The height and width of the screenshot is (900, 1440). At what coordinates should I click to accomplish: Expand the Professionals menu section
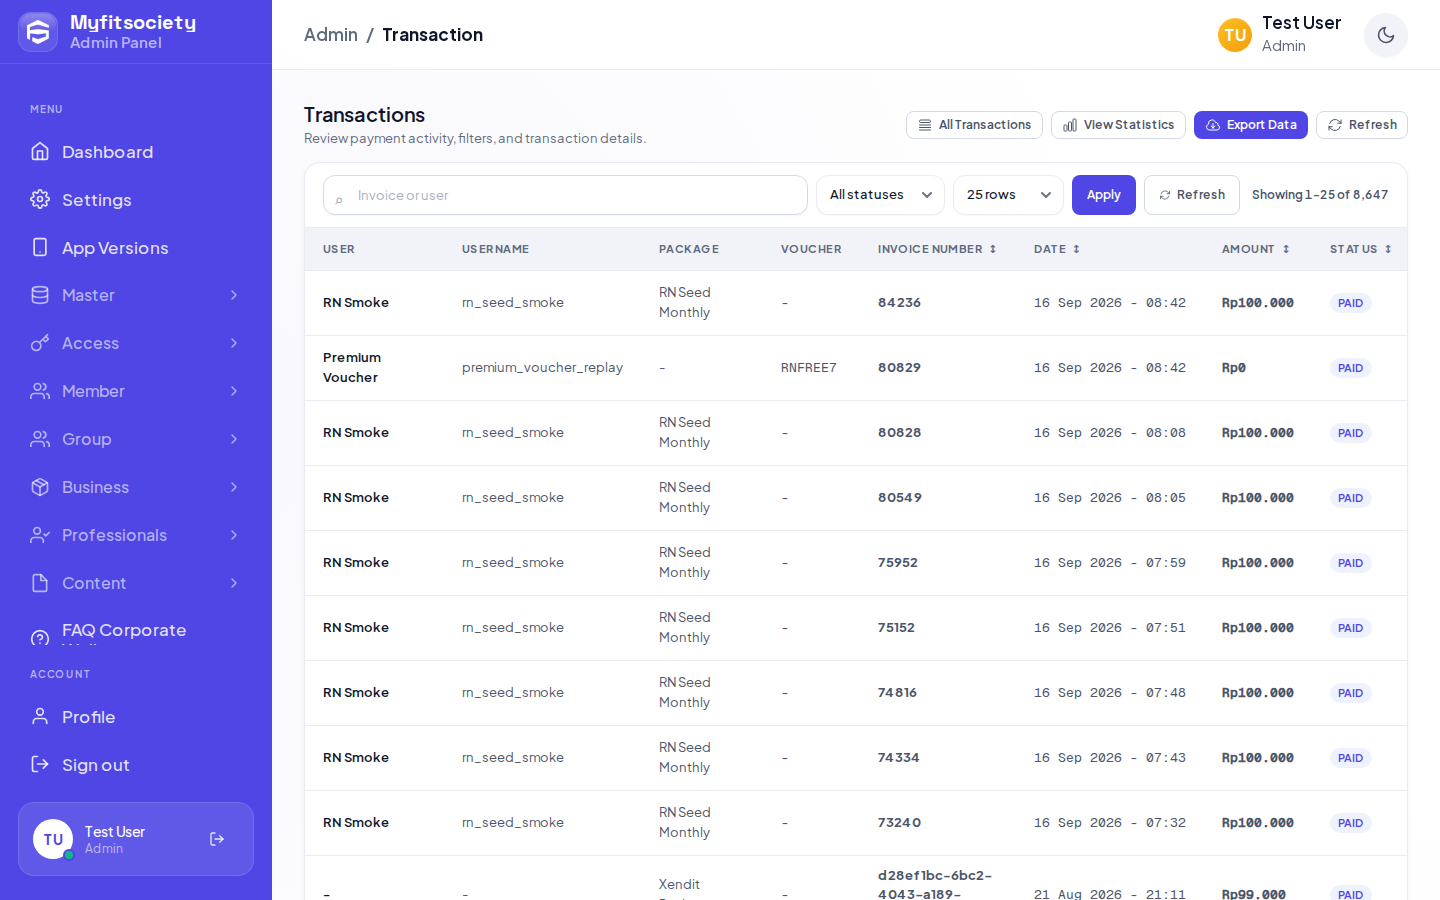point(136,535)
